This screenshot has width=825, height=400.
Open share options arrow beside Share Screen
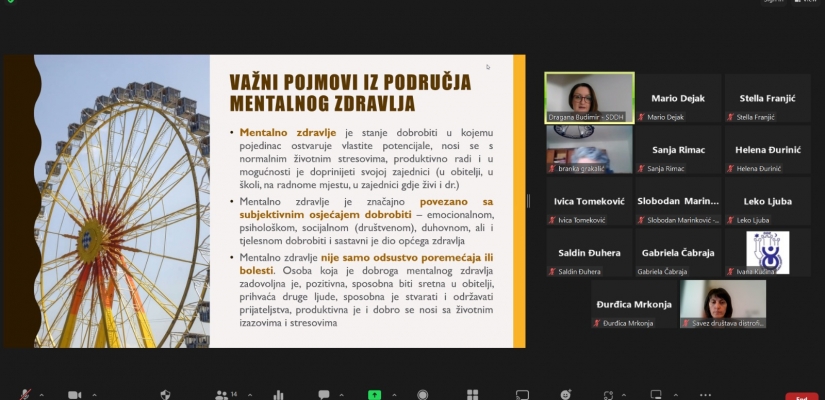(x=394, y=395)
